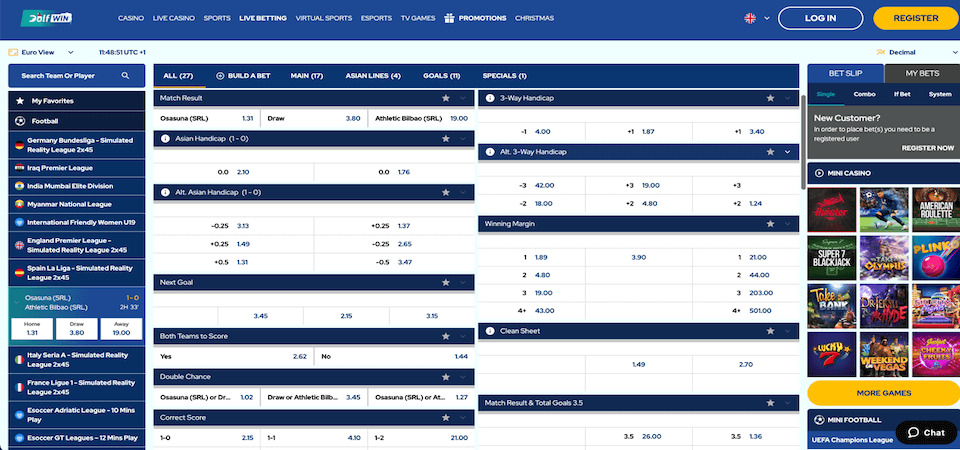Click the Football sport icon
This screenshot has height=450, width=960.
20,121
